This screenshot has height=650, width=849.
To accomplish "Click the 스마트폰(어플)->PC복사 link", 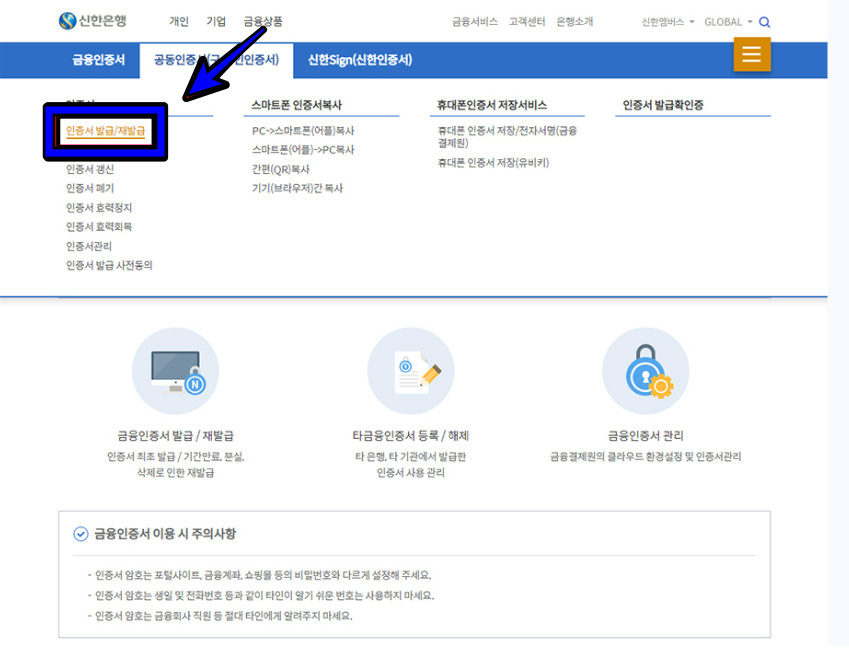I will pos(303,150).
